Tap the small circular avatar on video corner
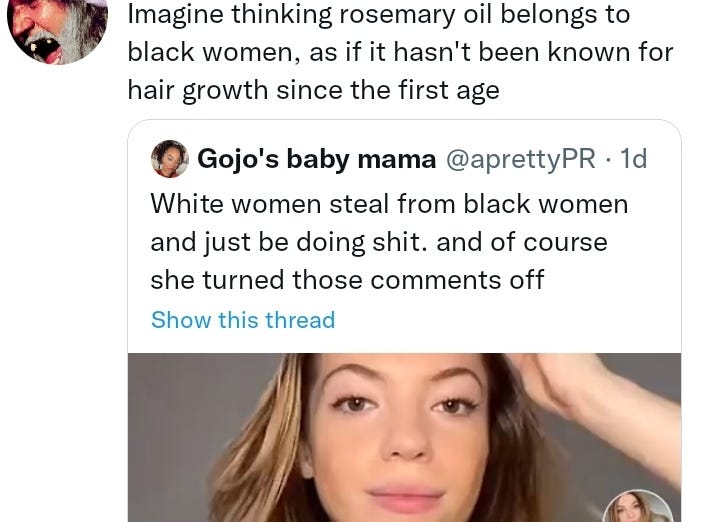 pos(638,507)
